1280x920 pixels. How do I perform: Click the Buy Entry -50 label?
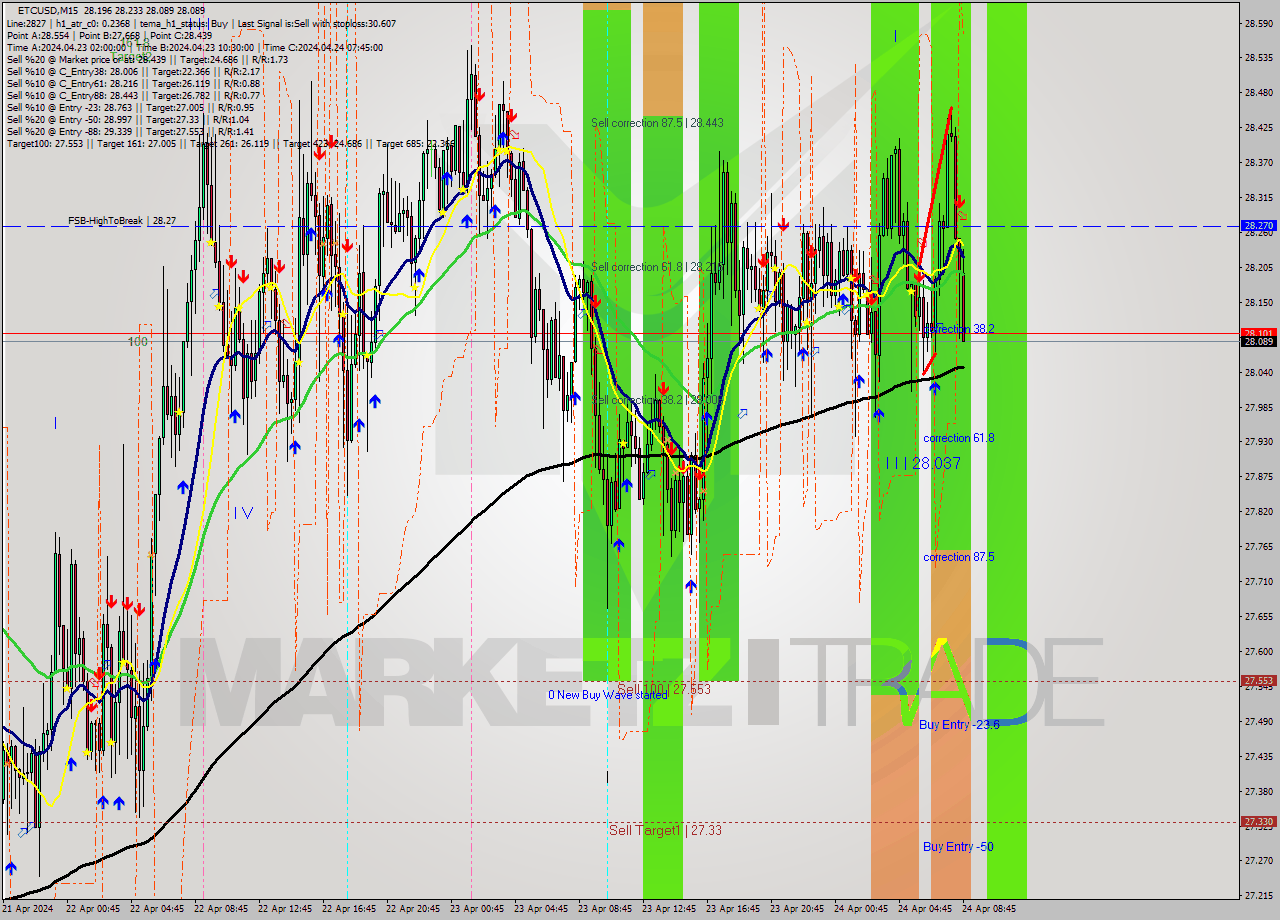pos(958,847)
